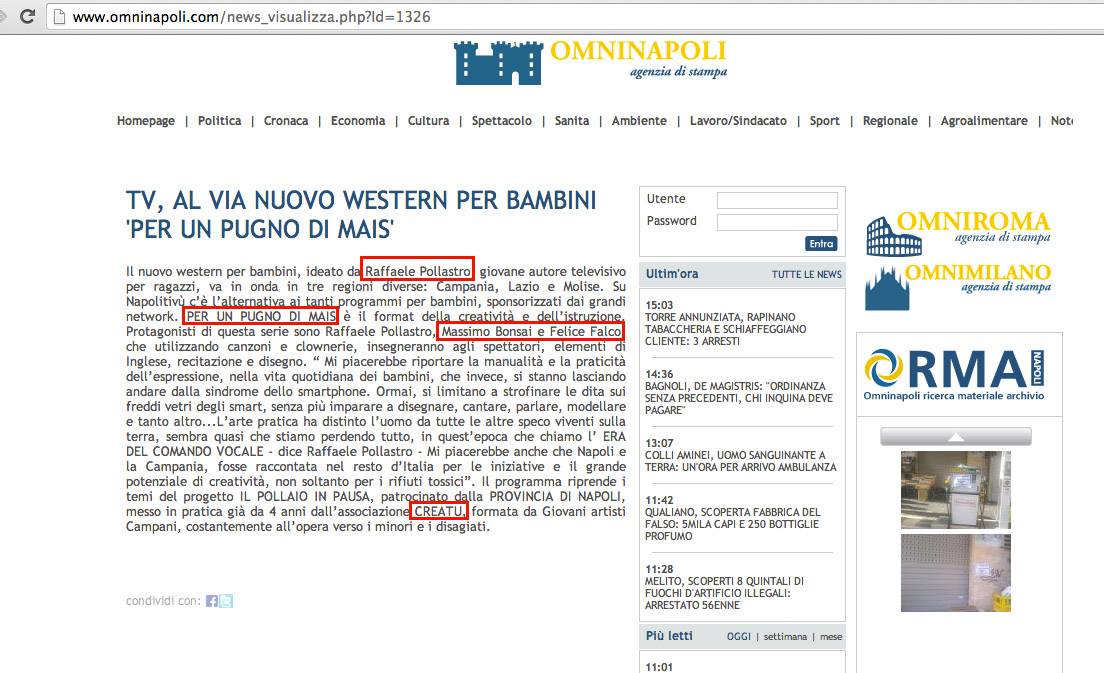Open the 11:42 Qualiano news item
1104x673 pixels.
pyautogui.click(x=732, y=518)
